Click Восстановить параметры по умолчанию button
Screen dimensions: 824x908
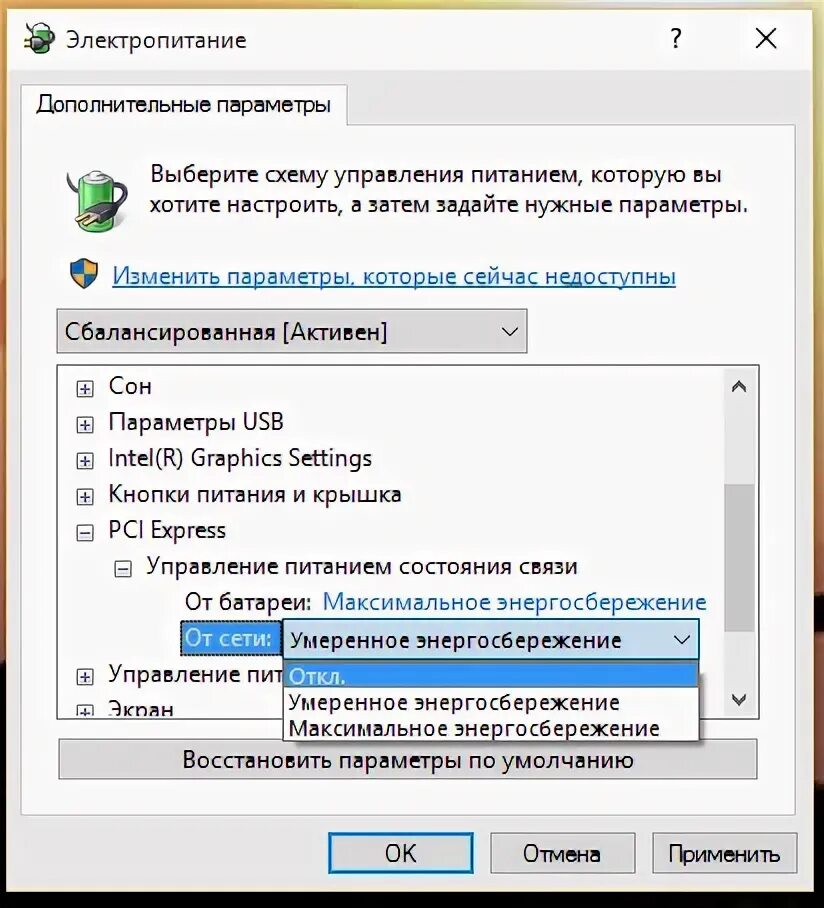(408, 759)
